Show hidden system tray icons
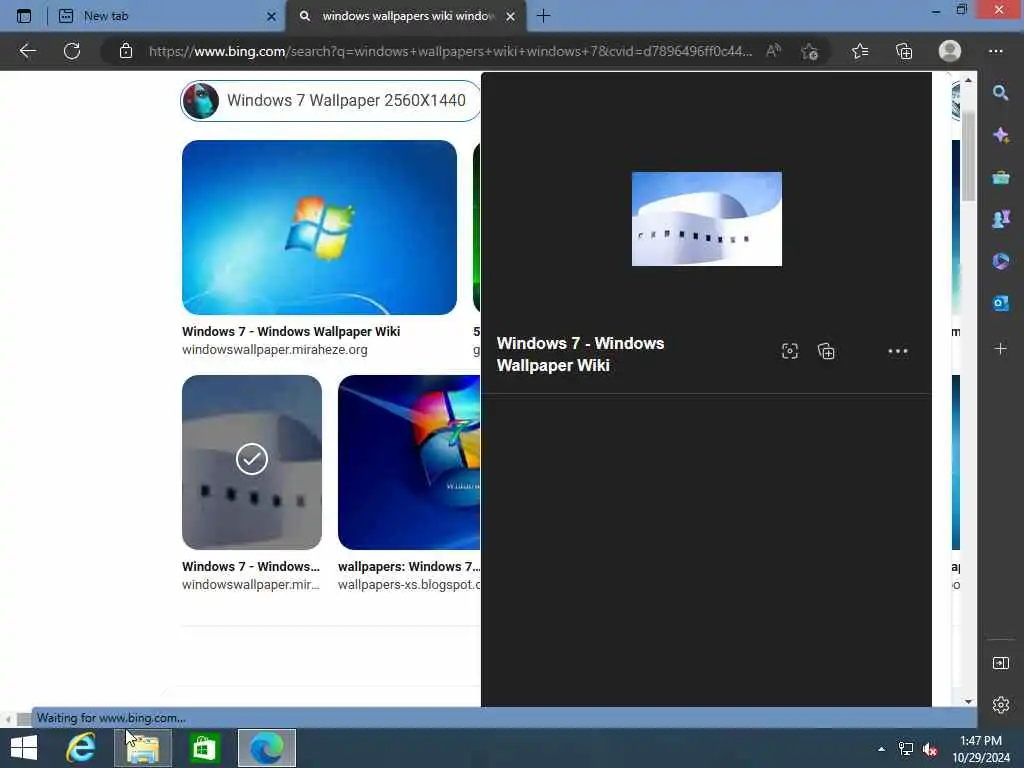The width and height of the screenshot is (1024, 768). click(x=881, y=749)
